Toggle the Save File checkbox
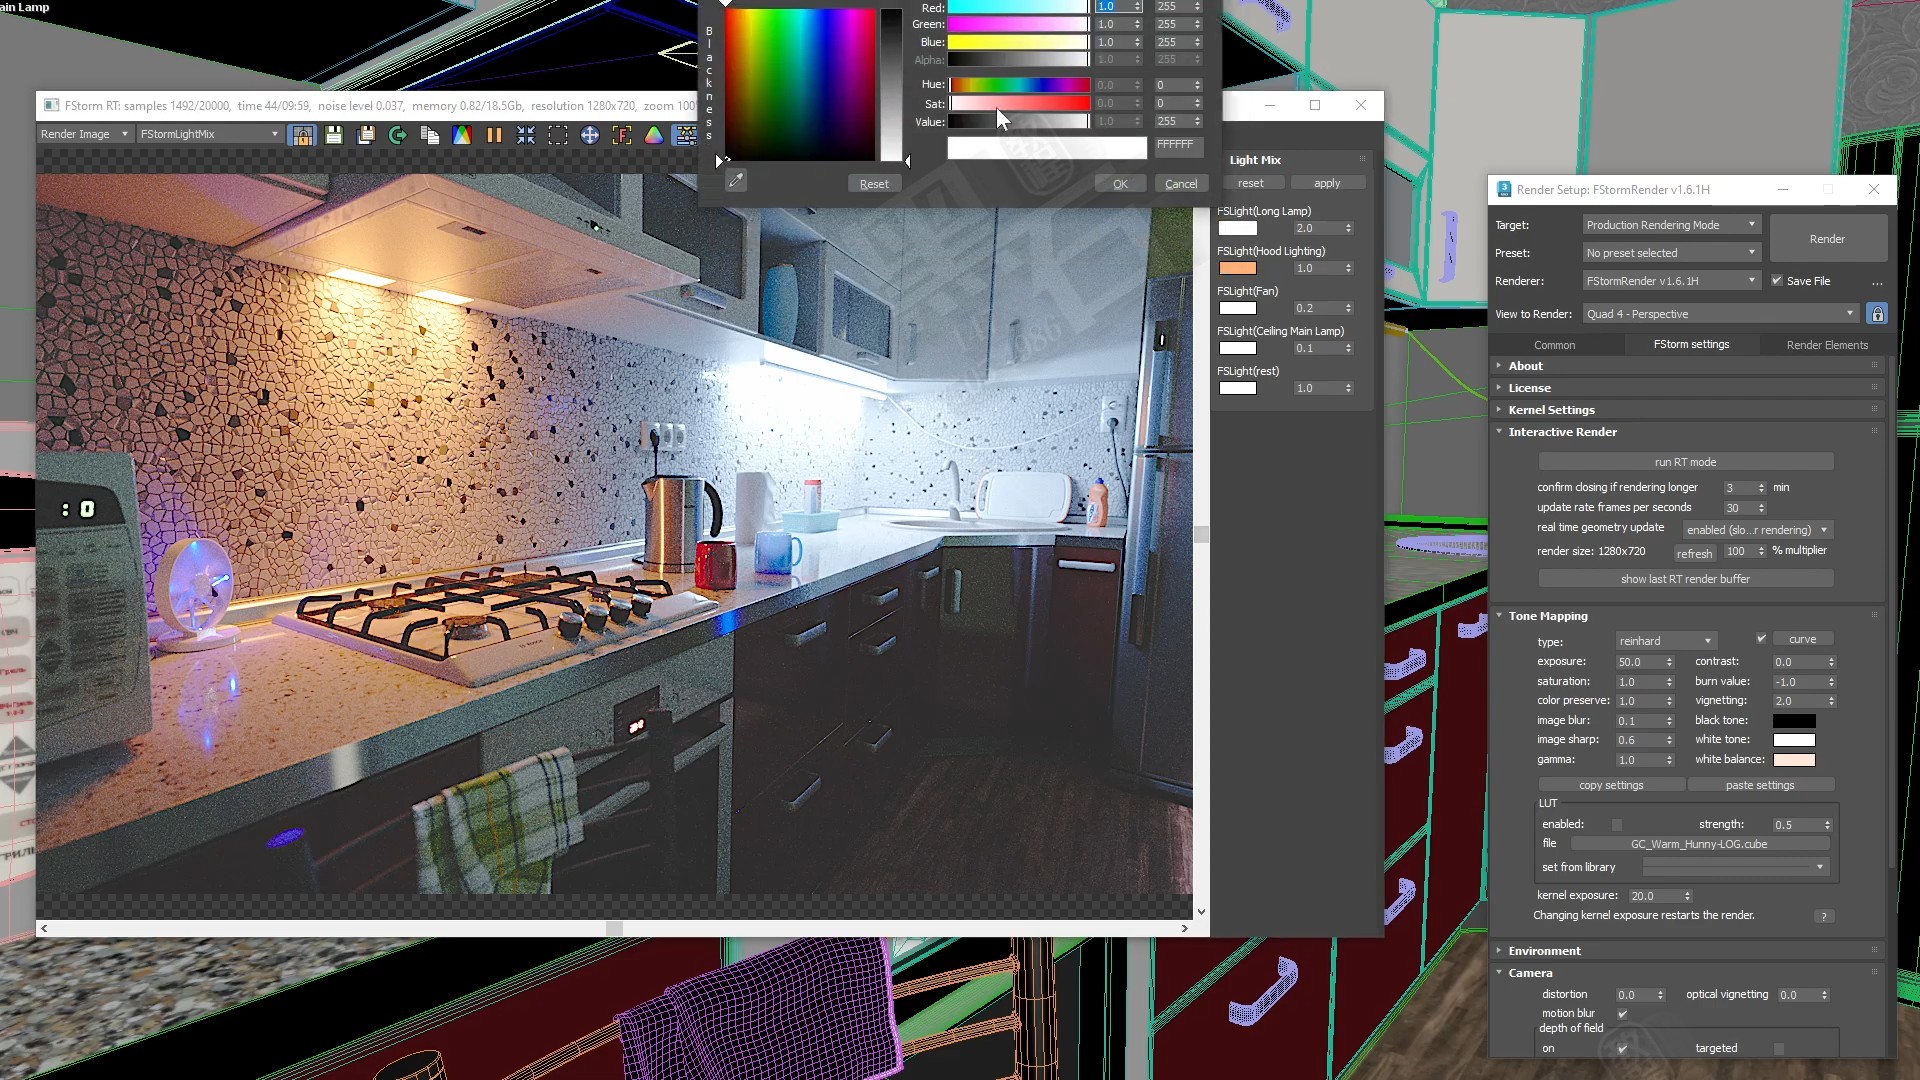 (x=1777, y=281)
